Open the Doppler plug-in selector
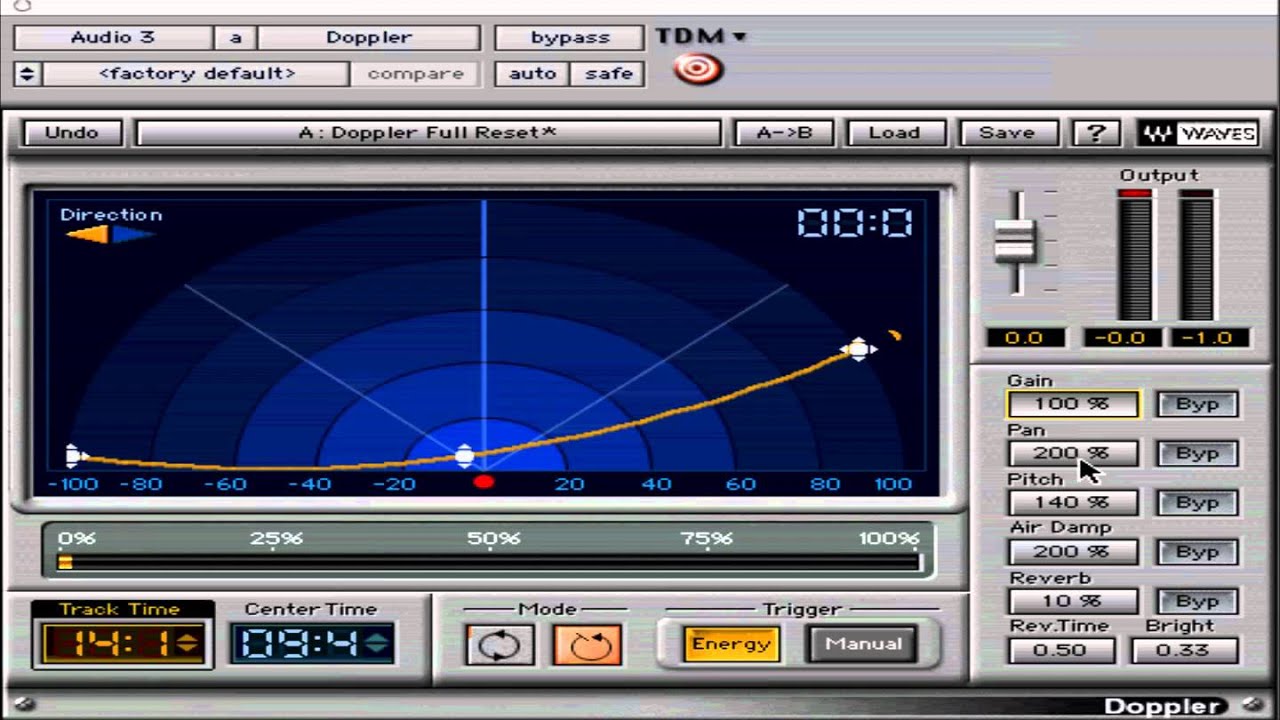1280x720 pixels. [369, 38]
